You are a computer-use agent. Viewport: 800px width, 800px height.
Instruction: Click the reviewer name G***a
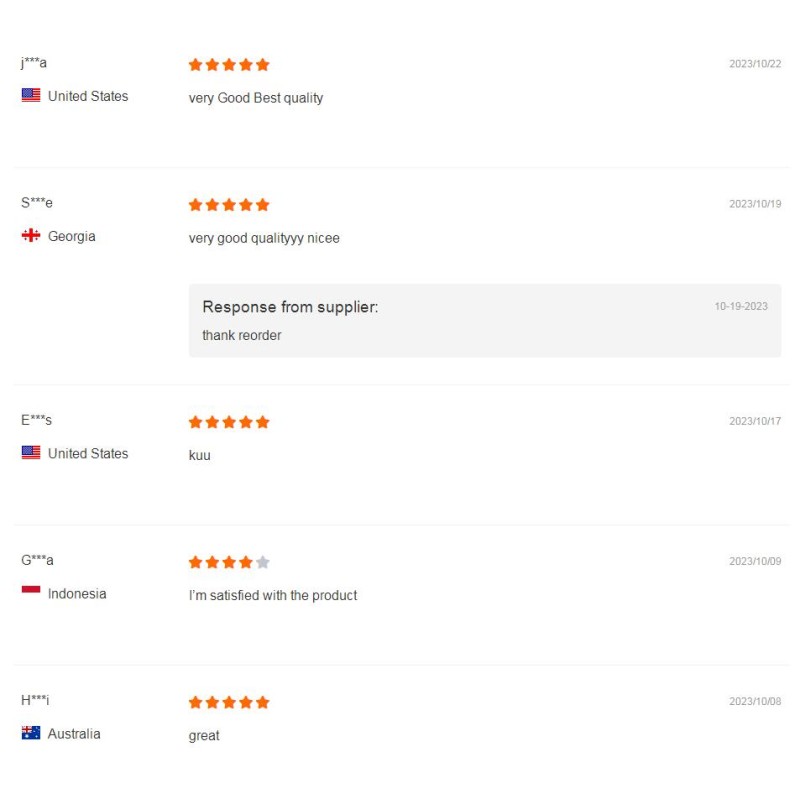37,560
